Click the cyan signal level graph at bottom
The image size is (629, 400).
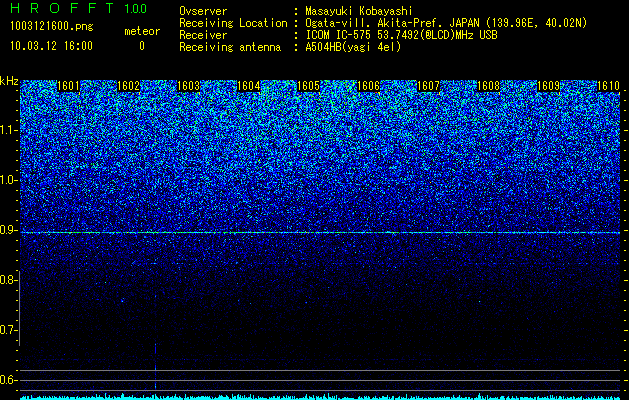tap(320, 397)
